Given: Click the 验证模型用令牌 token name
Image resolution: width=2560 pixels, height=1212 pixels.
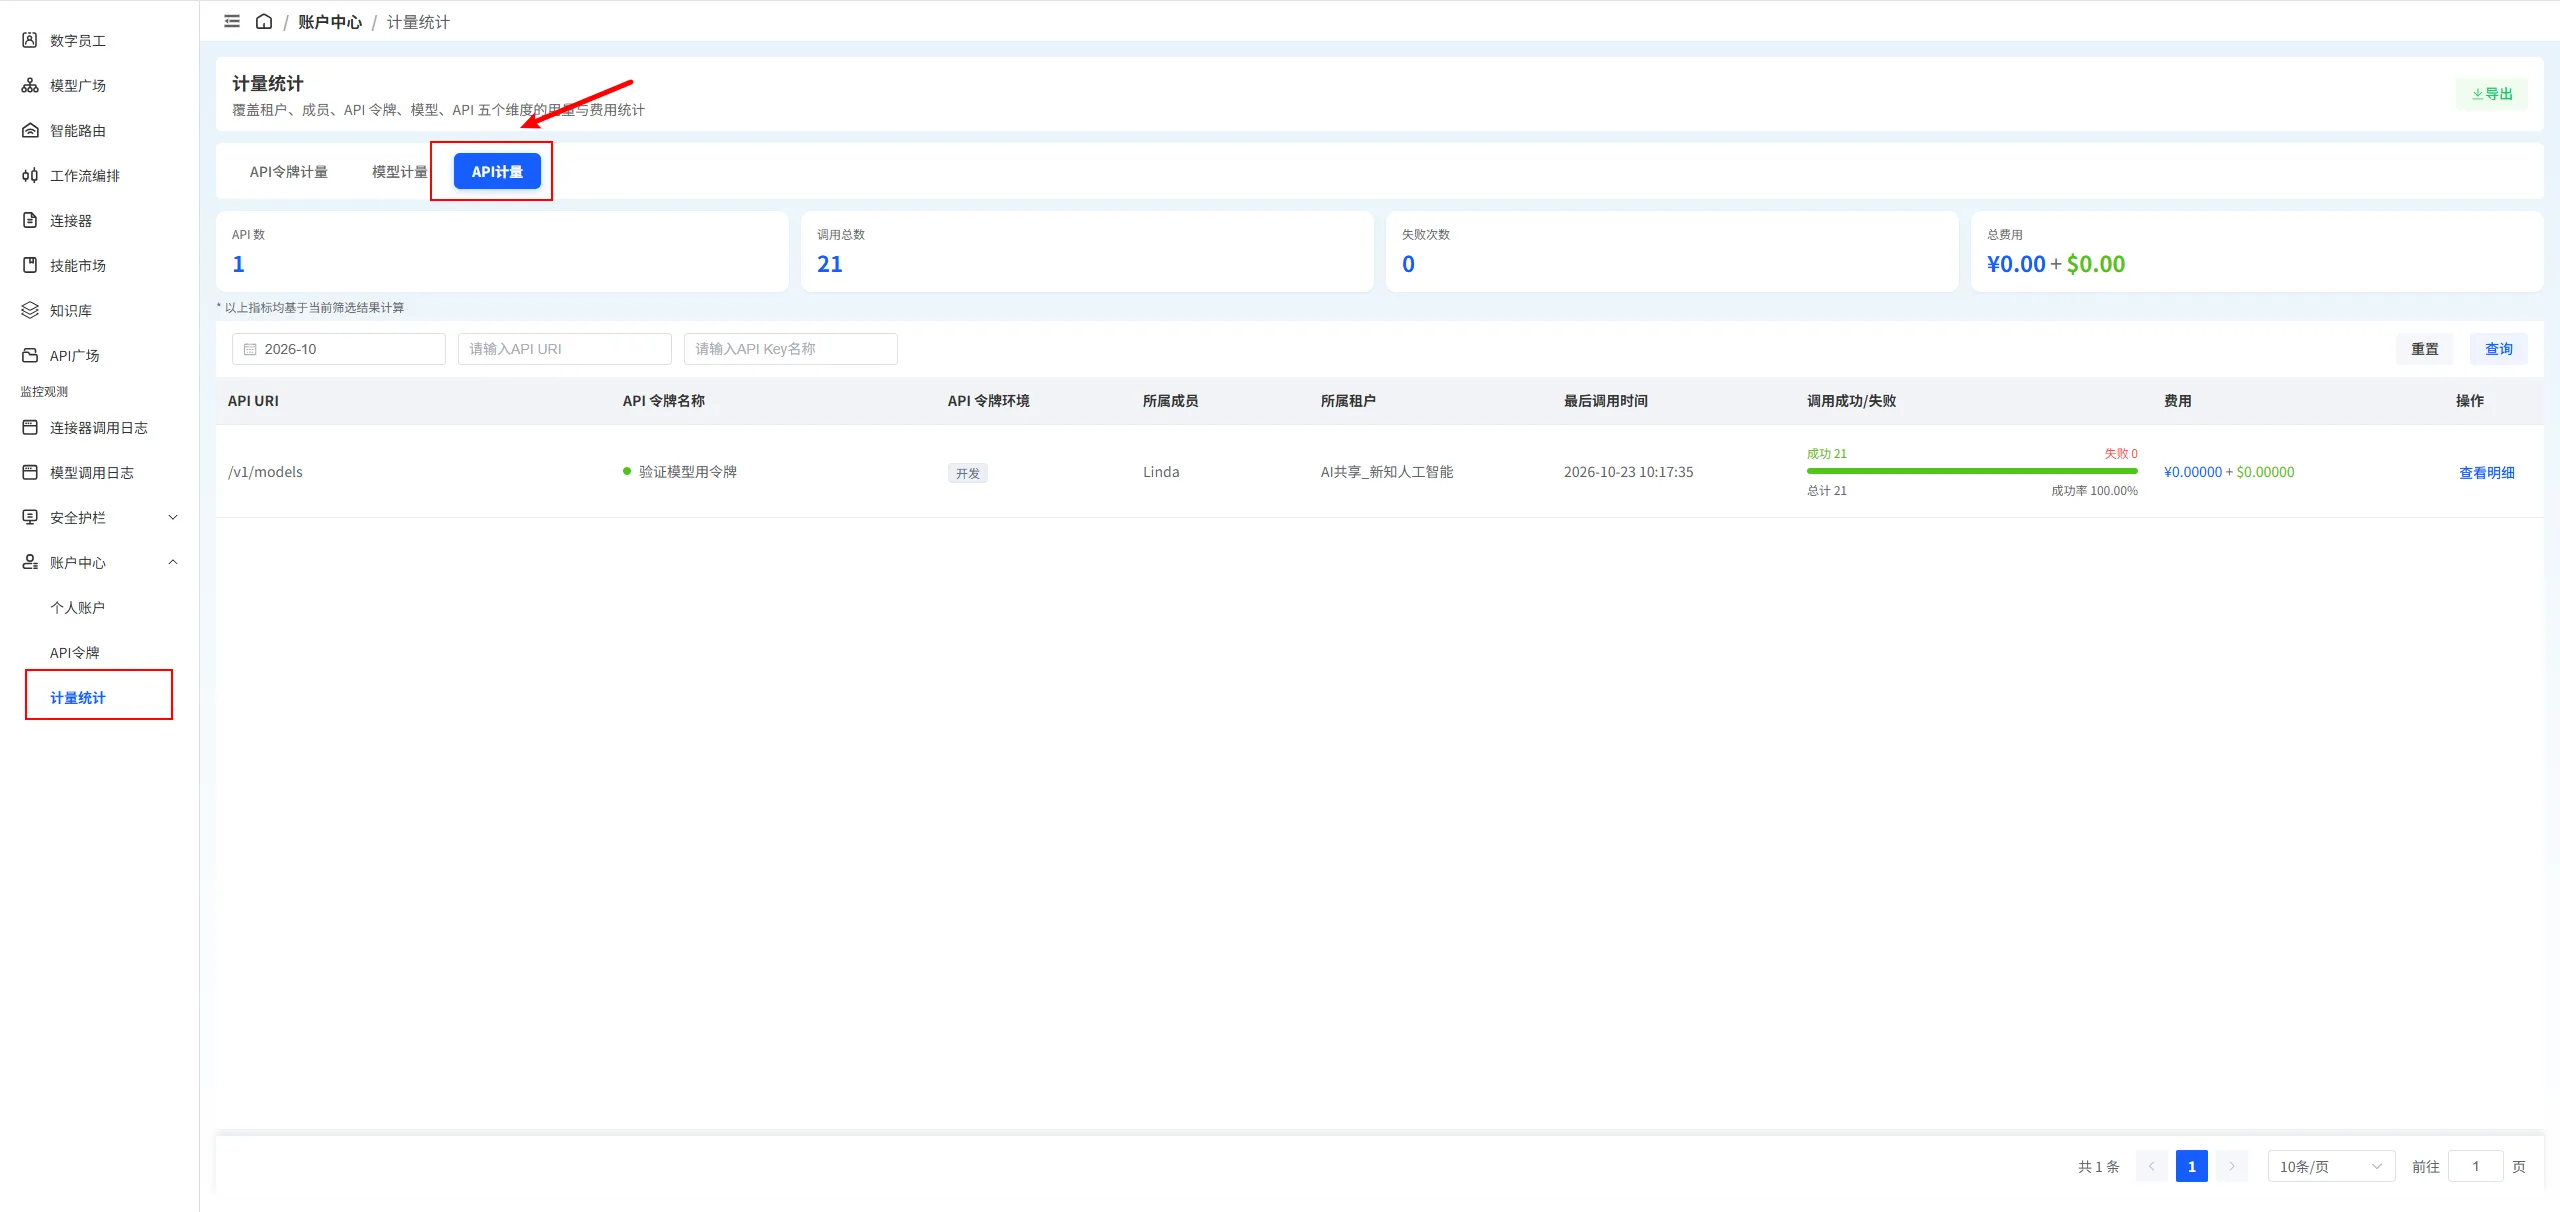Looking at the screenshot, I should click(x=687, y=472).
